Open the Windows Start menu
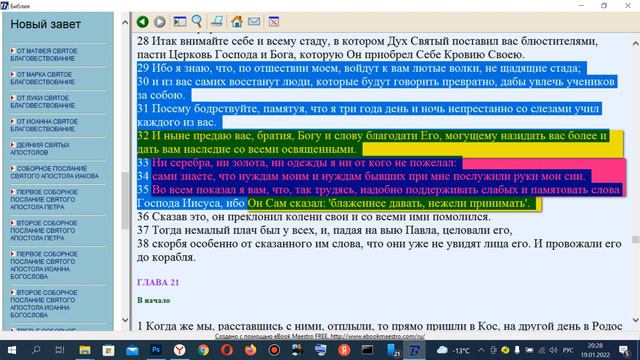The image size is (640, 360). point(12,350)
